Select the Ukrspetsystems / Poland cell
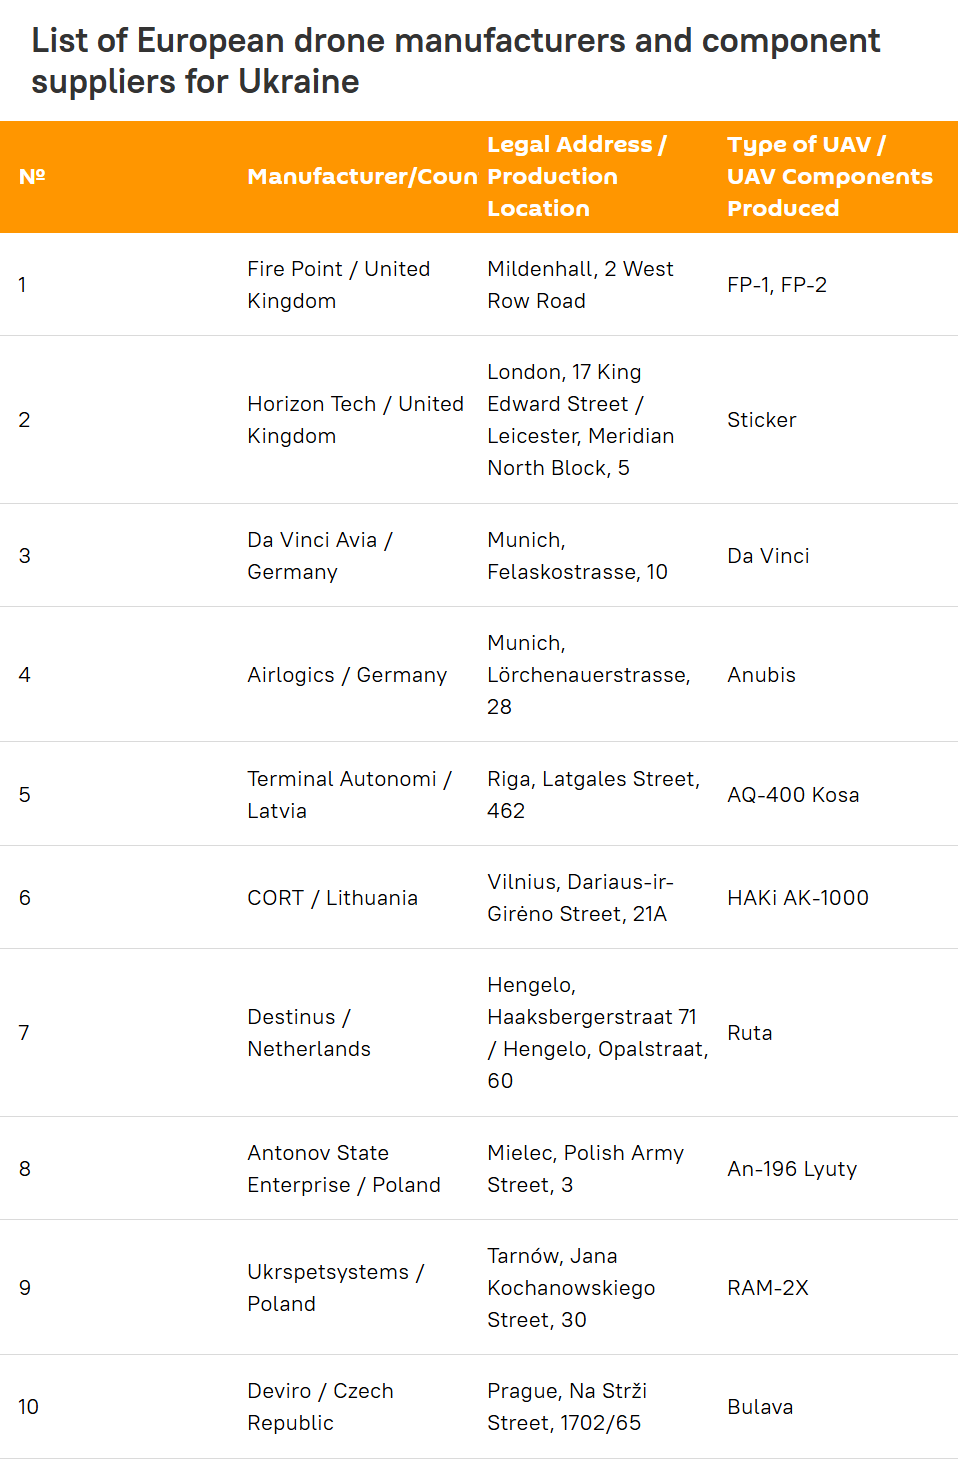Screen dimensions: 958x1459 (x=336, y=1288)
